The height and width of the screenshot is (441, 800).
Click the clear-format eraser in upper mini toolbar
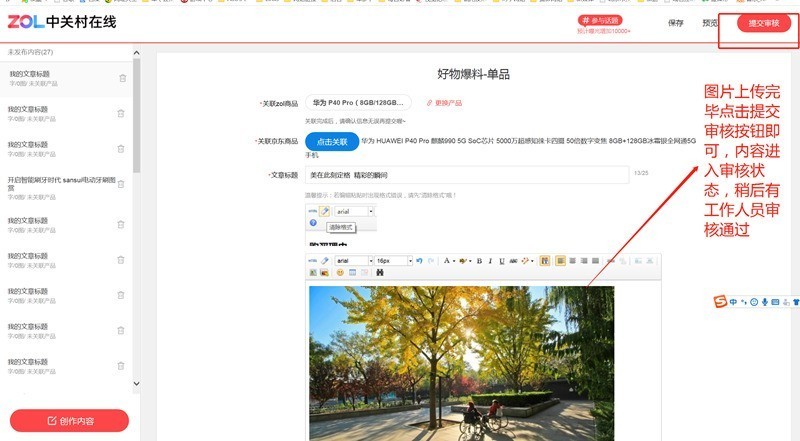[324, 211]
